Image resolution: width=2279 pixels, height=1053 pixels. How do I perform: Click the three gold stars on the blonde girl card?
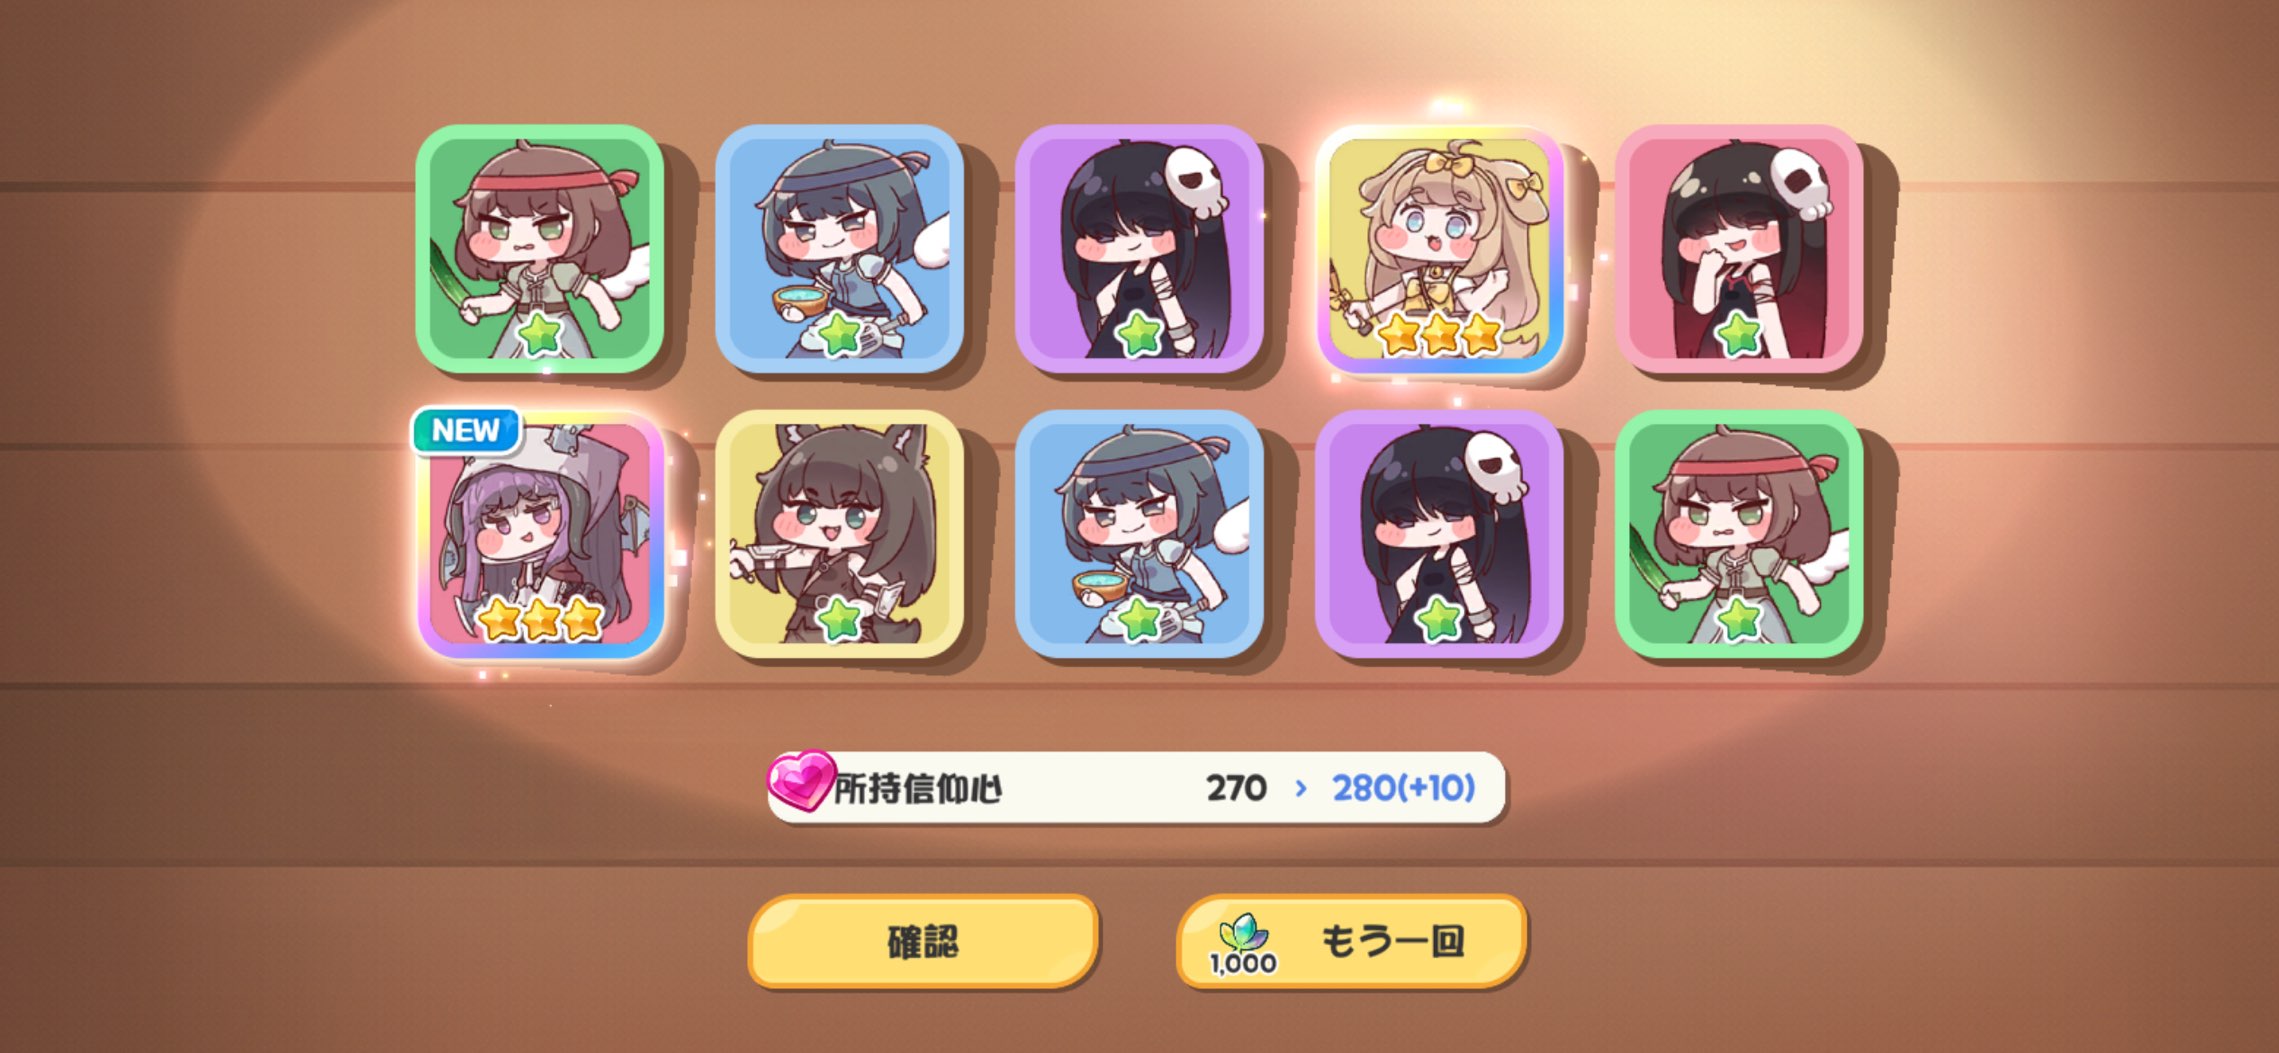(1440, 334)
